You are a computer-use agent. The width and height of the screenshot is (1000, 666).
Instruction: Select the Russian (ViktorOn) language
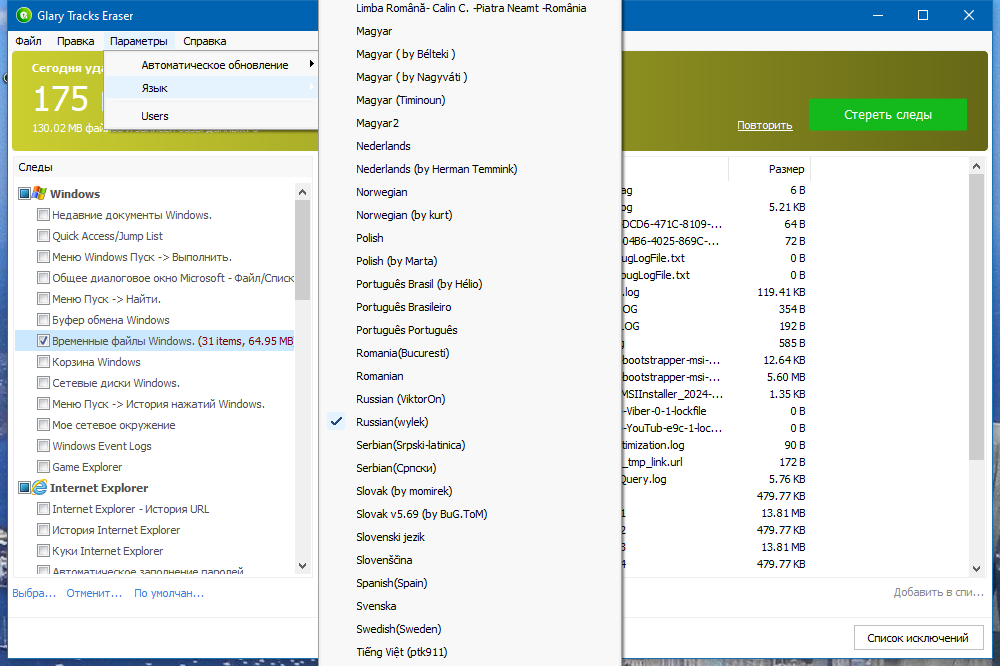point(470,399)
